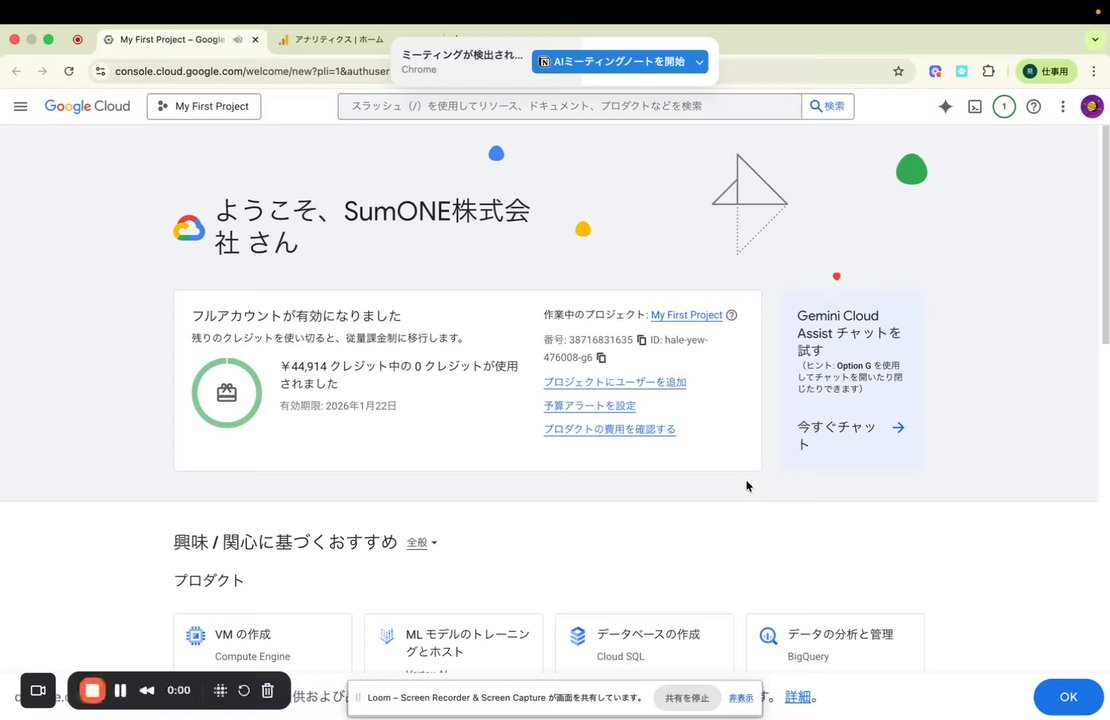The width and height of the screenshot is (1110, 720).
Task: Open Chrome three-dot menu
Action: [1094, 71]
